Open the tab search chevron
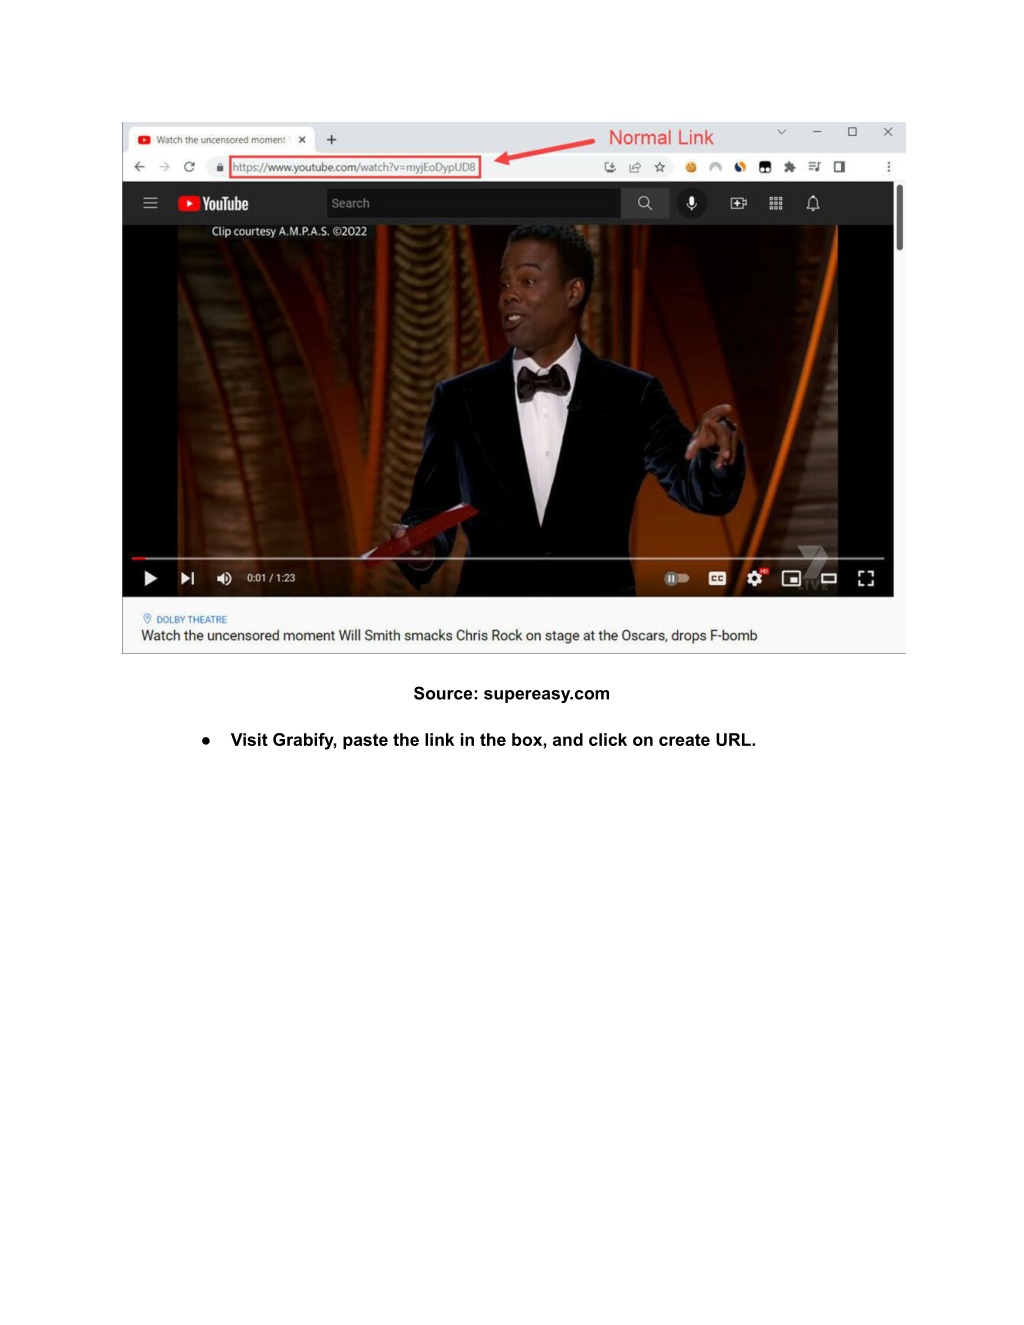Image resolution: width=1024 pixels, height=1325 pixels. [x=782, y=132]
